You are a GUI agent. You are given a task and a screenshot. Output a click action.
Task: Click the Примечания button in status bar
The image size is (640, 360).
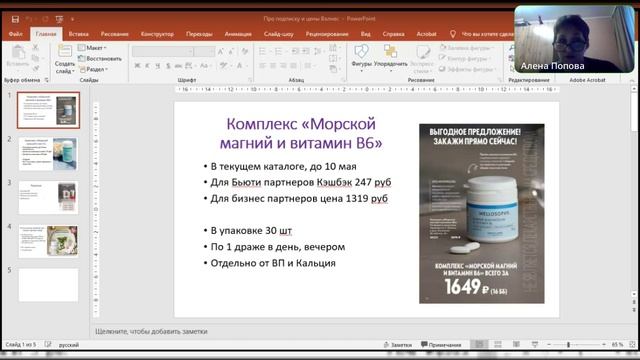(x=441, y=345)
